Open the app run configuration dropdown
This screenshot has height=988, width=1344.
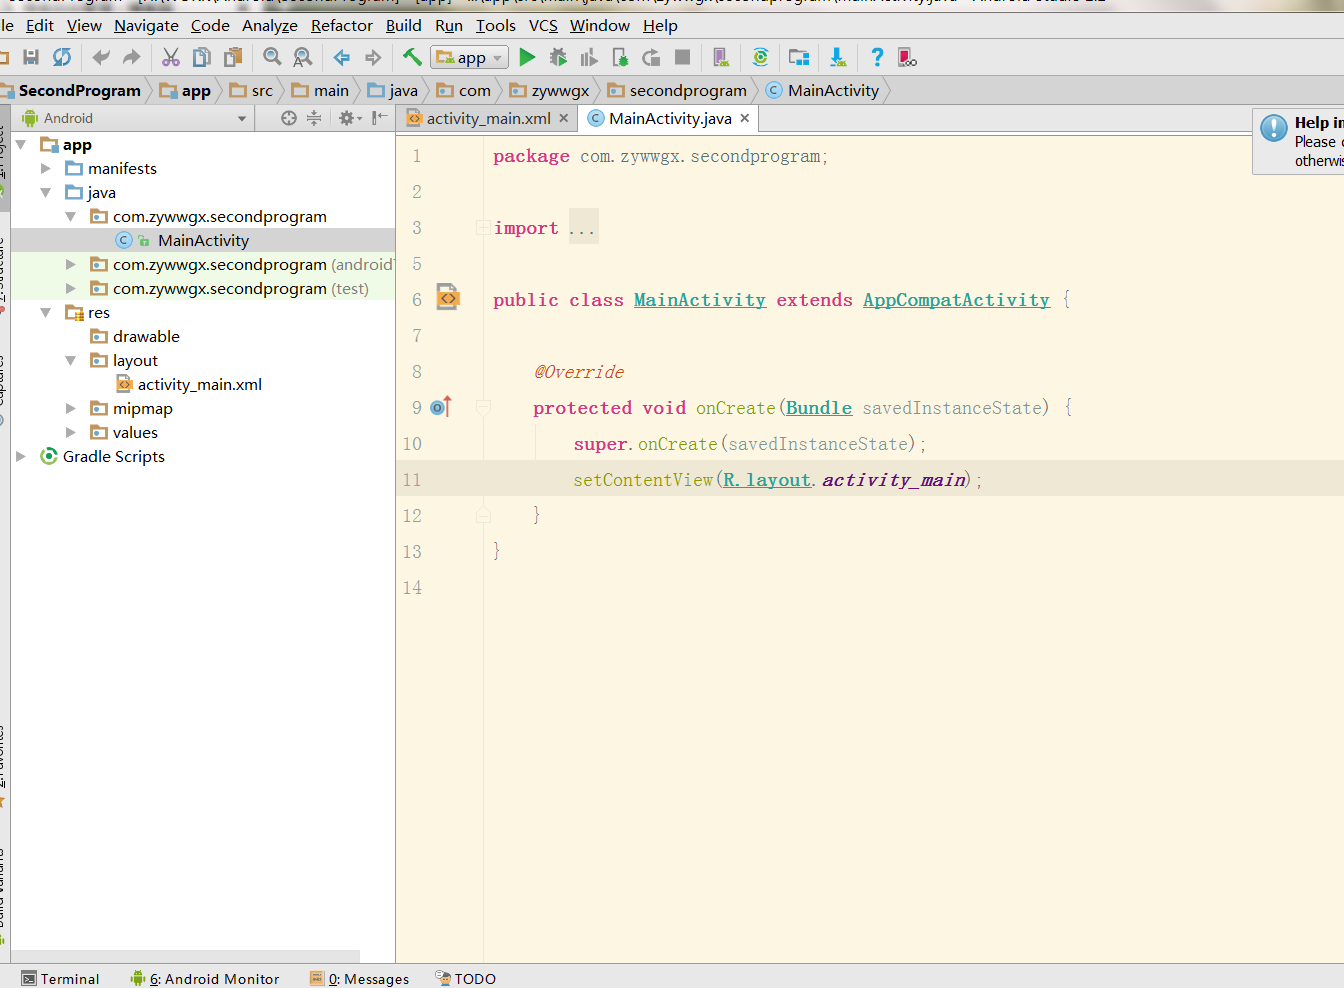[470, 58]
